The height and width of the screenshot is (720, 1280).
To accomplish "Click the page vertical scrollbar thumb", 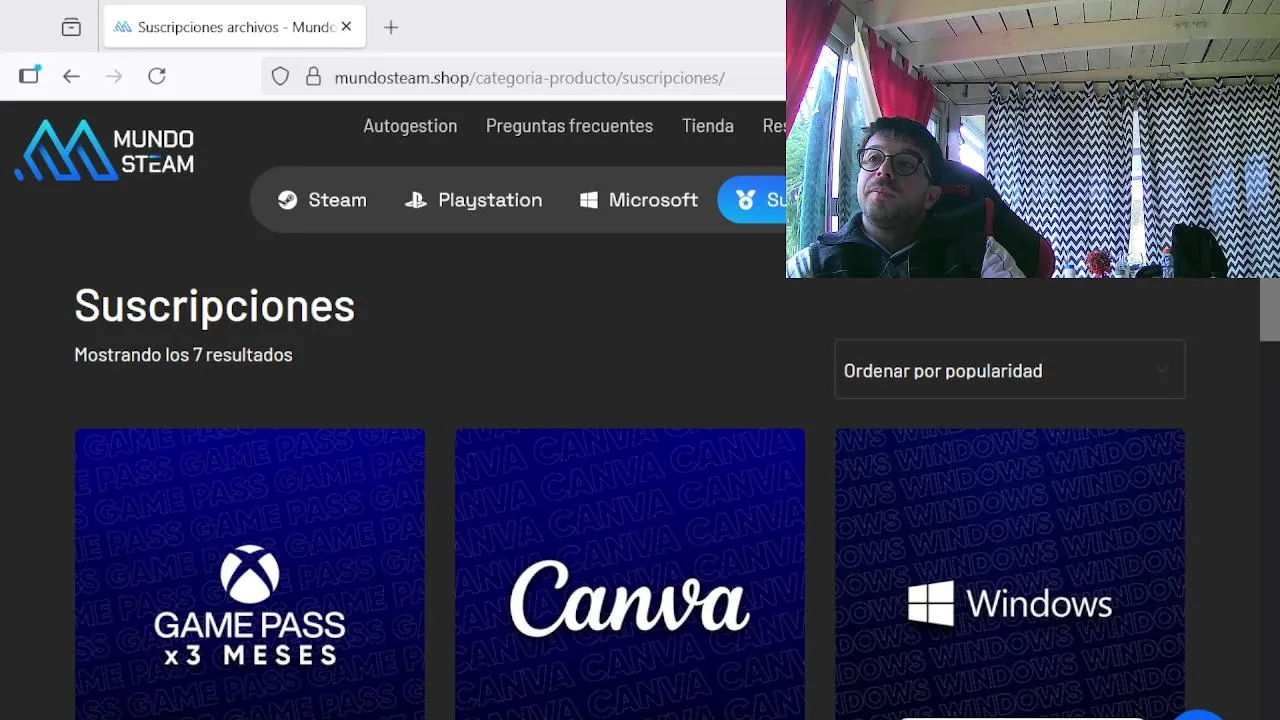I will click(x=1270, y=310).
